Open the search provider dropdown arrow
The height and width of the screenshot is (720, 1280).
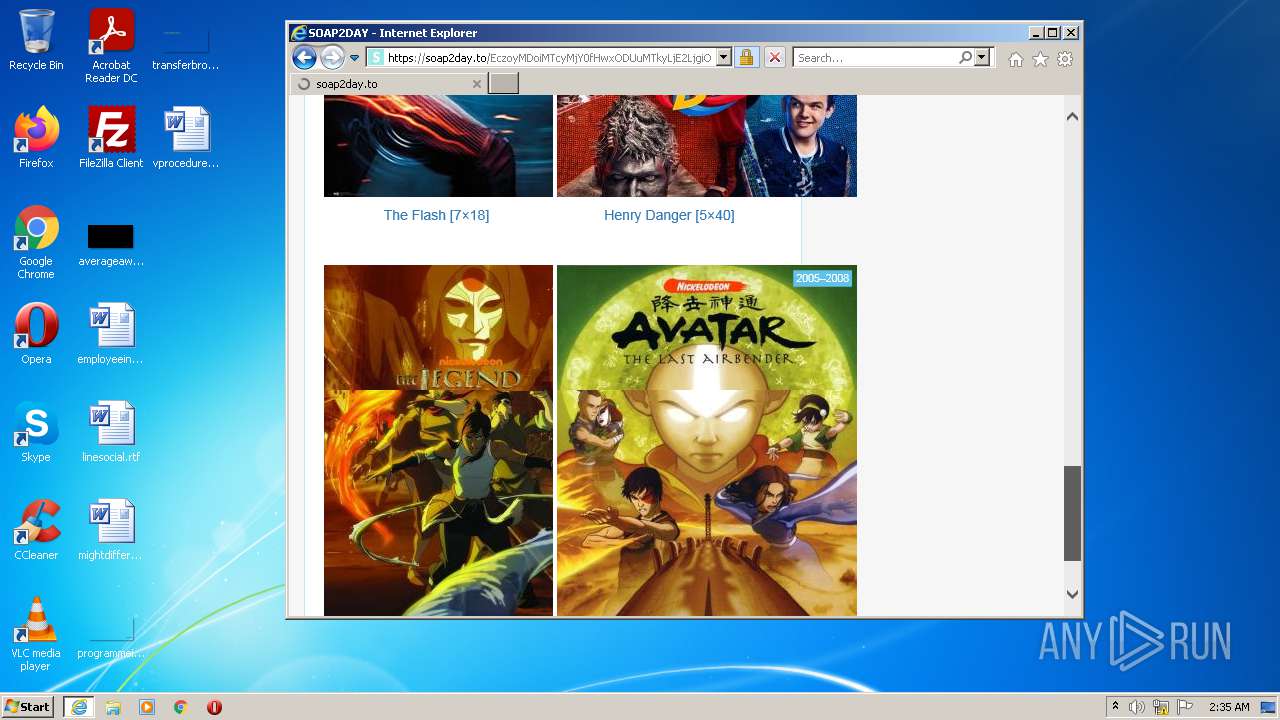coord(982,58)
